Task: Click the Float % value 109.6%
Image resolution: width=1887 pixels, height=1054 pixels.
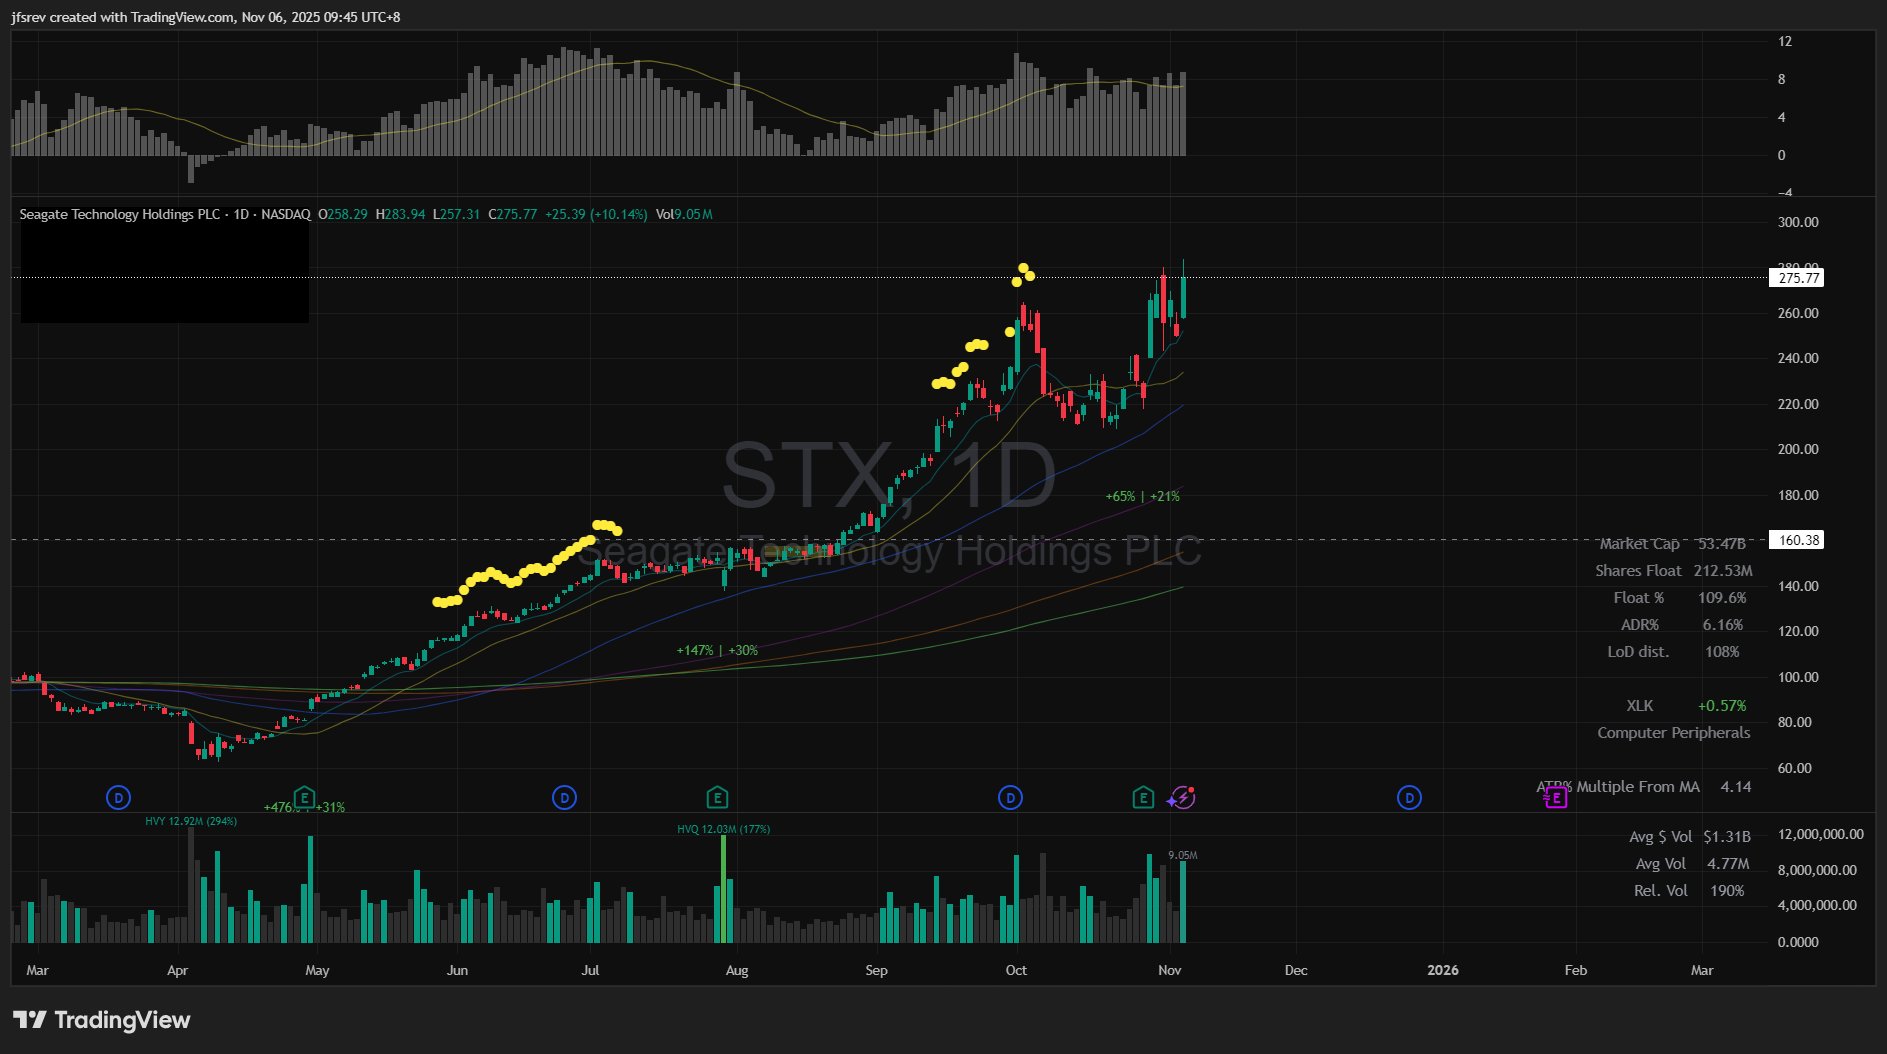Action: pyautogui.click(x=1722, y=598)
